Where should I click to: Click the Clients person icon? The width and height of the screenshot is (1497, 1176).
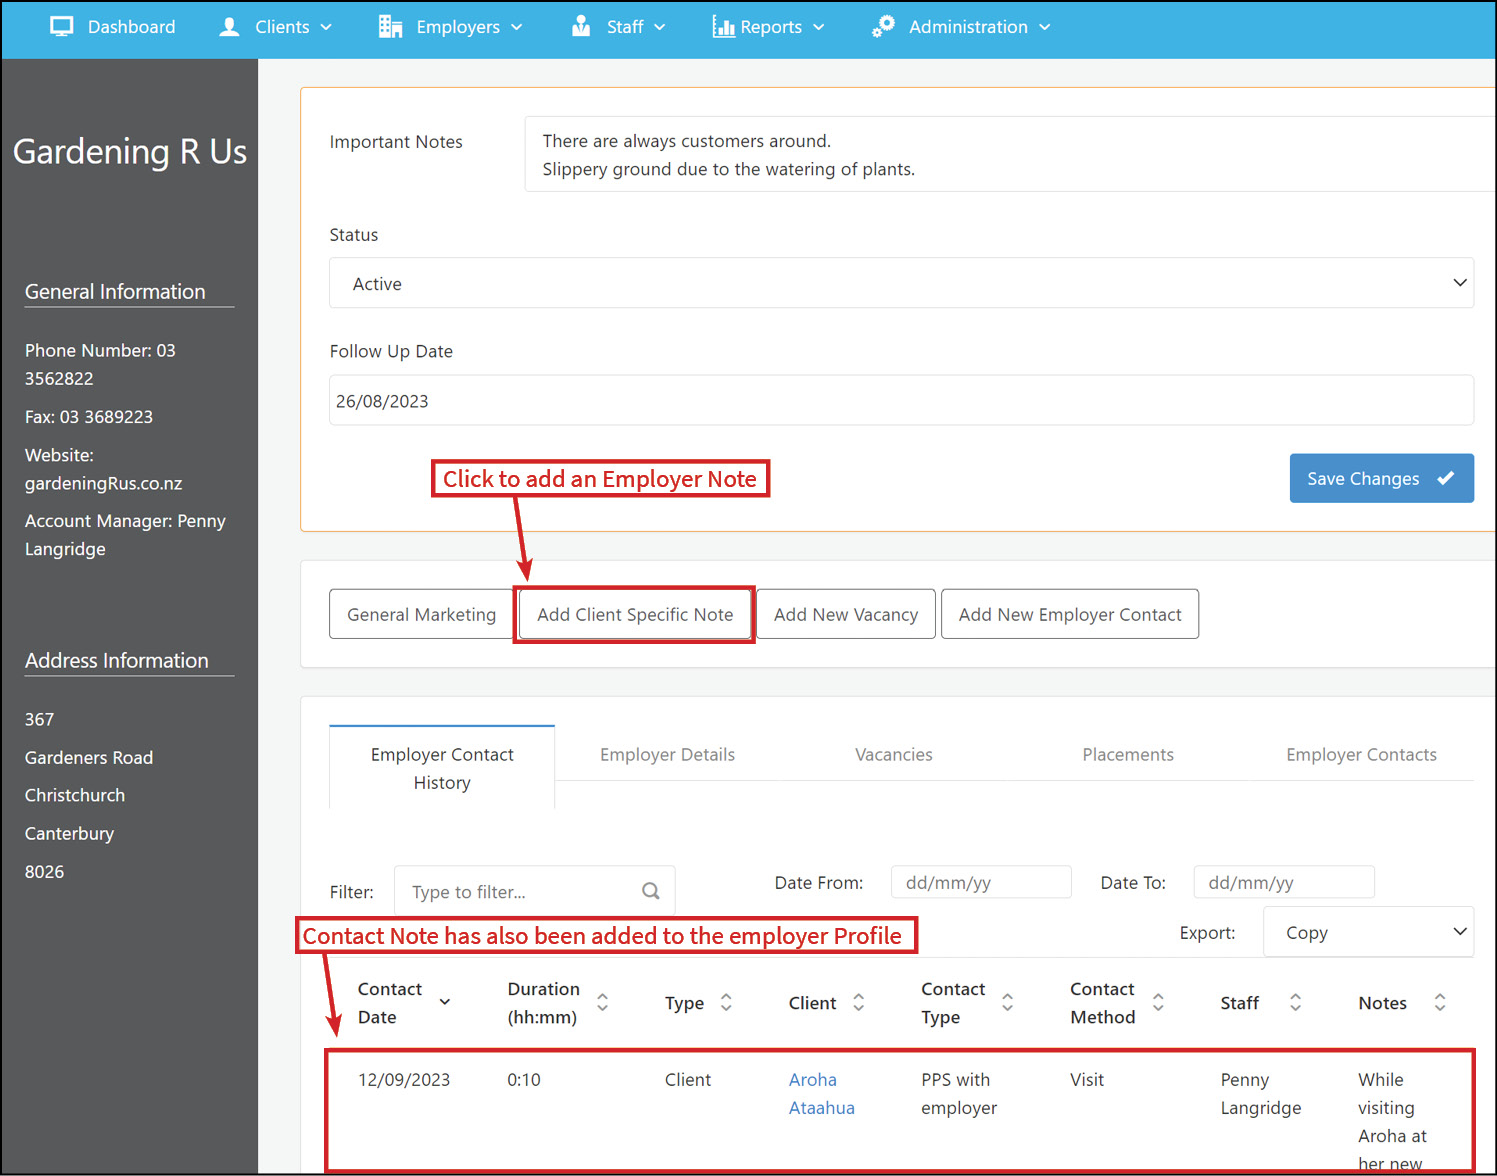pos(229,27)
